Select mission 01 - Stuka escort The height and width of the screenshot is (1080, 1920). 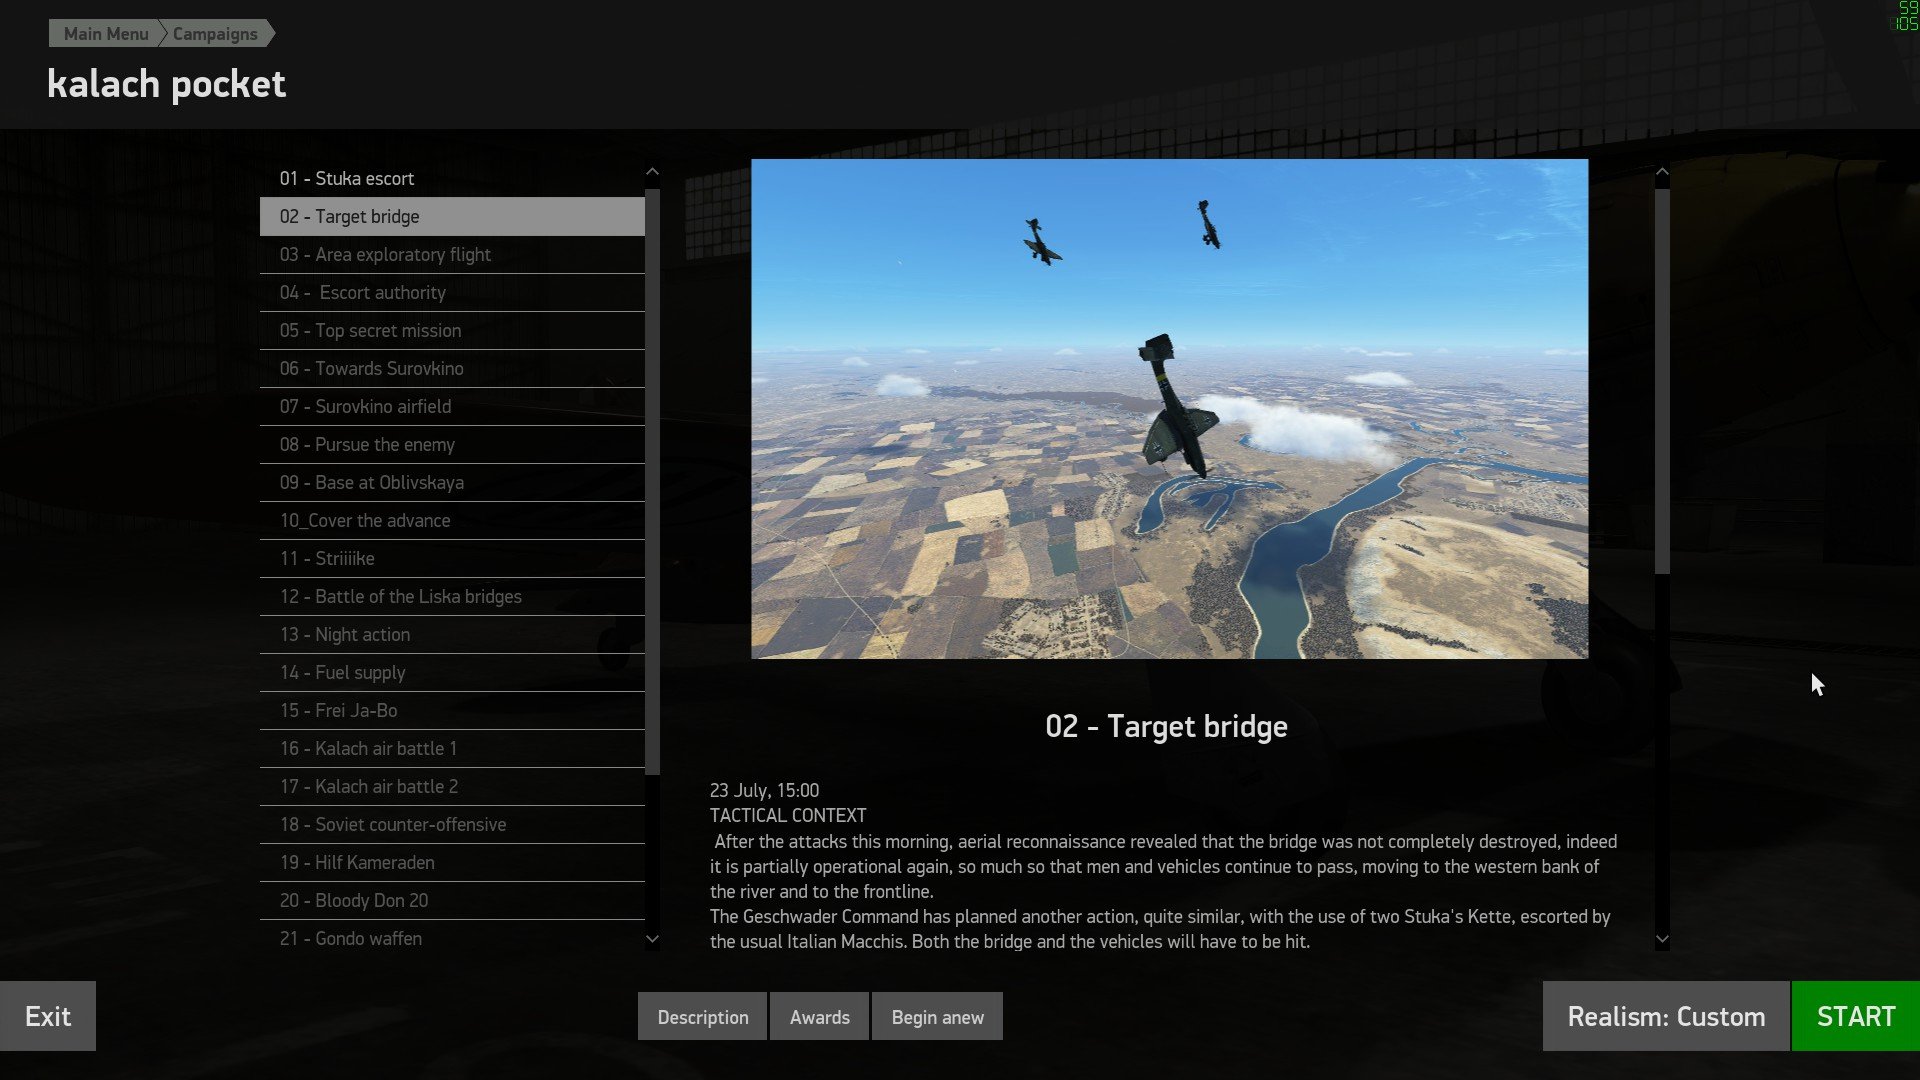coord(452,178)
